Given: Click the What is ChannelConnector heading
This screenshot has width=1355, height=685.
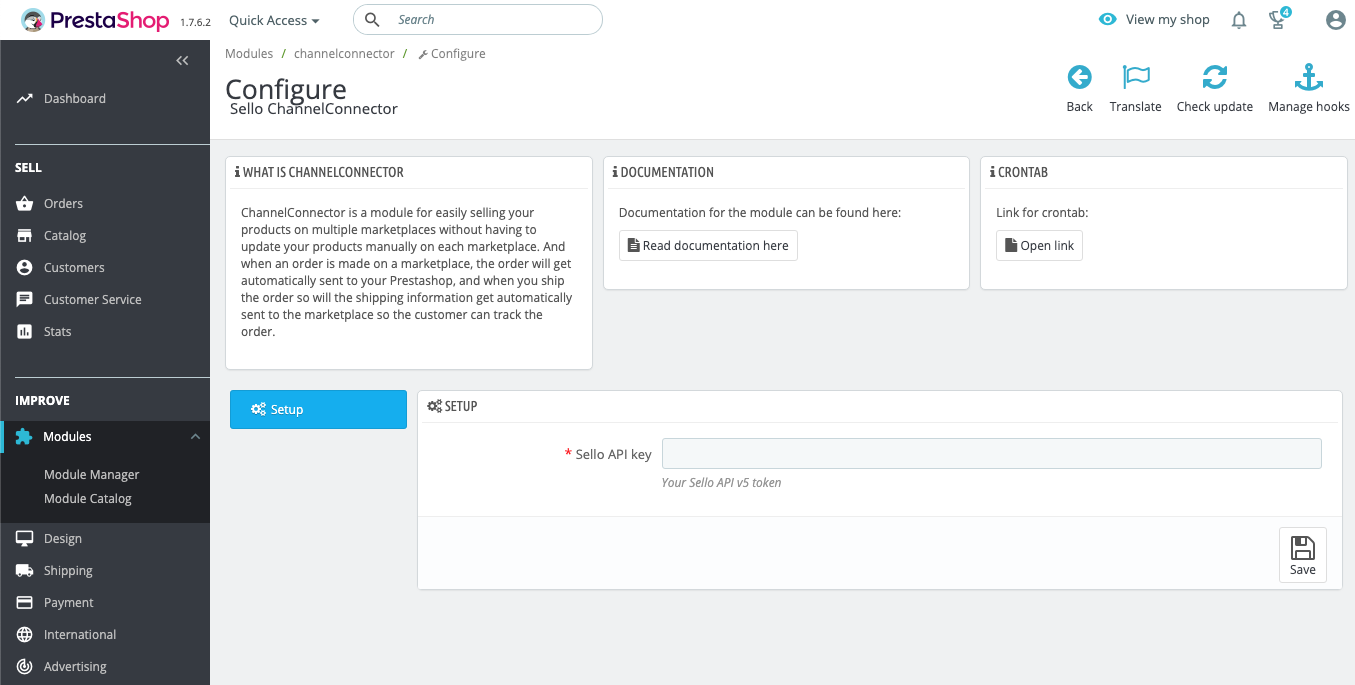Looking at the screenshot, I should click(319, 172).
